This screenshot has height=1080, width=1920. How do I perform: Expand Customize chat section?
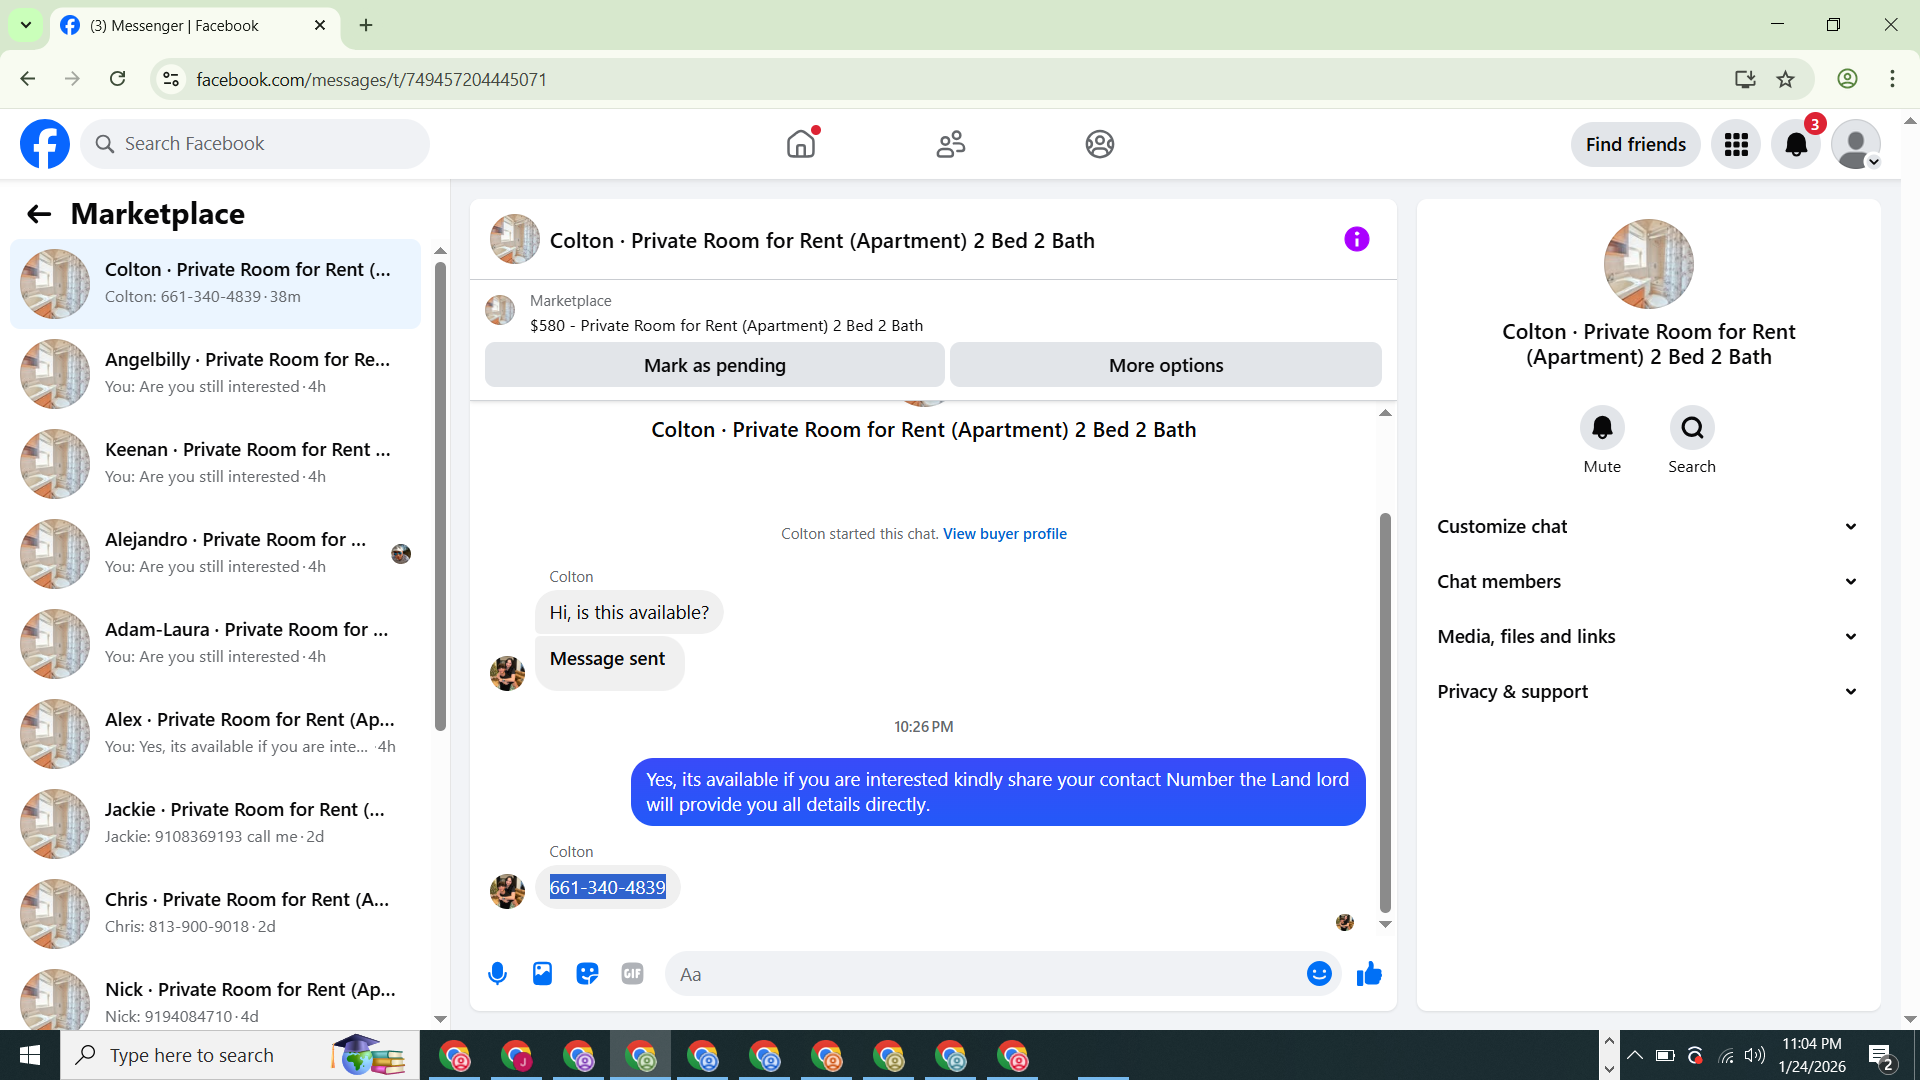click(1648, 527)
